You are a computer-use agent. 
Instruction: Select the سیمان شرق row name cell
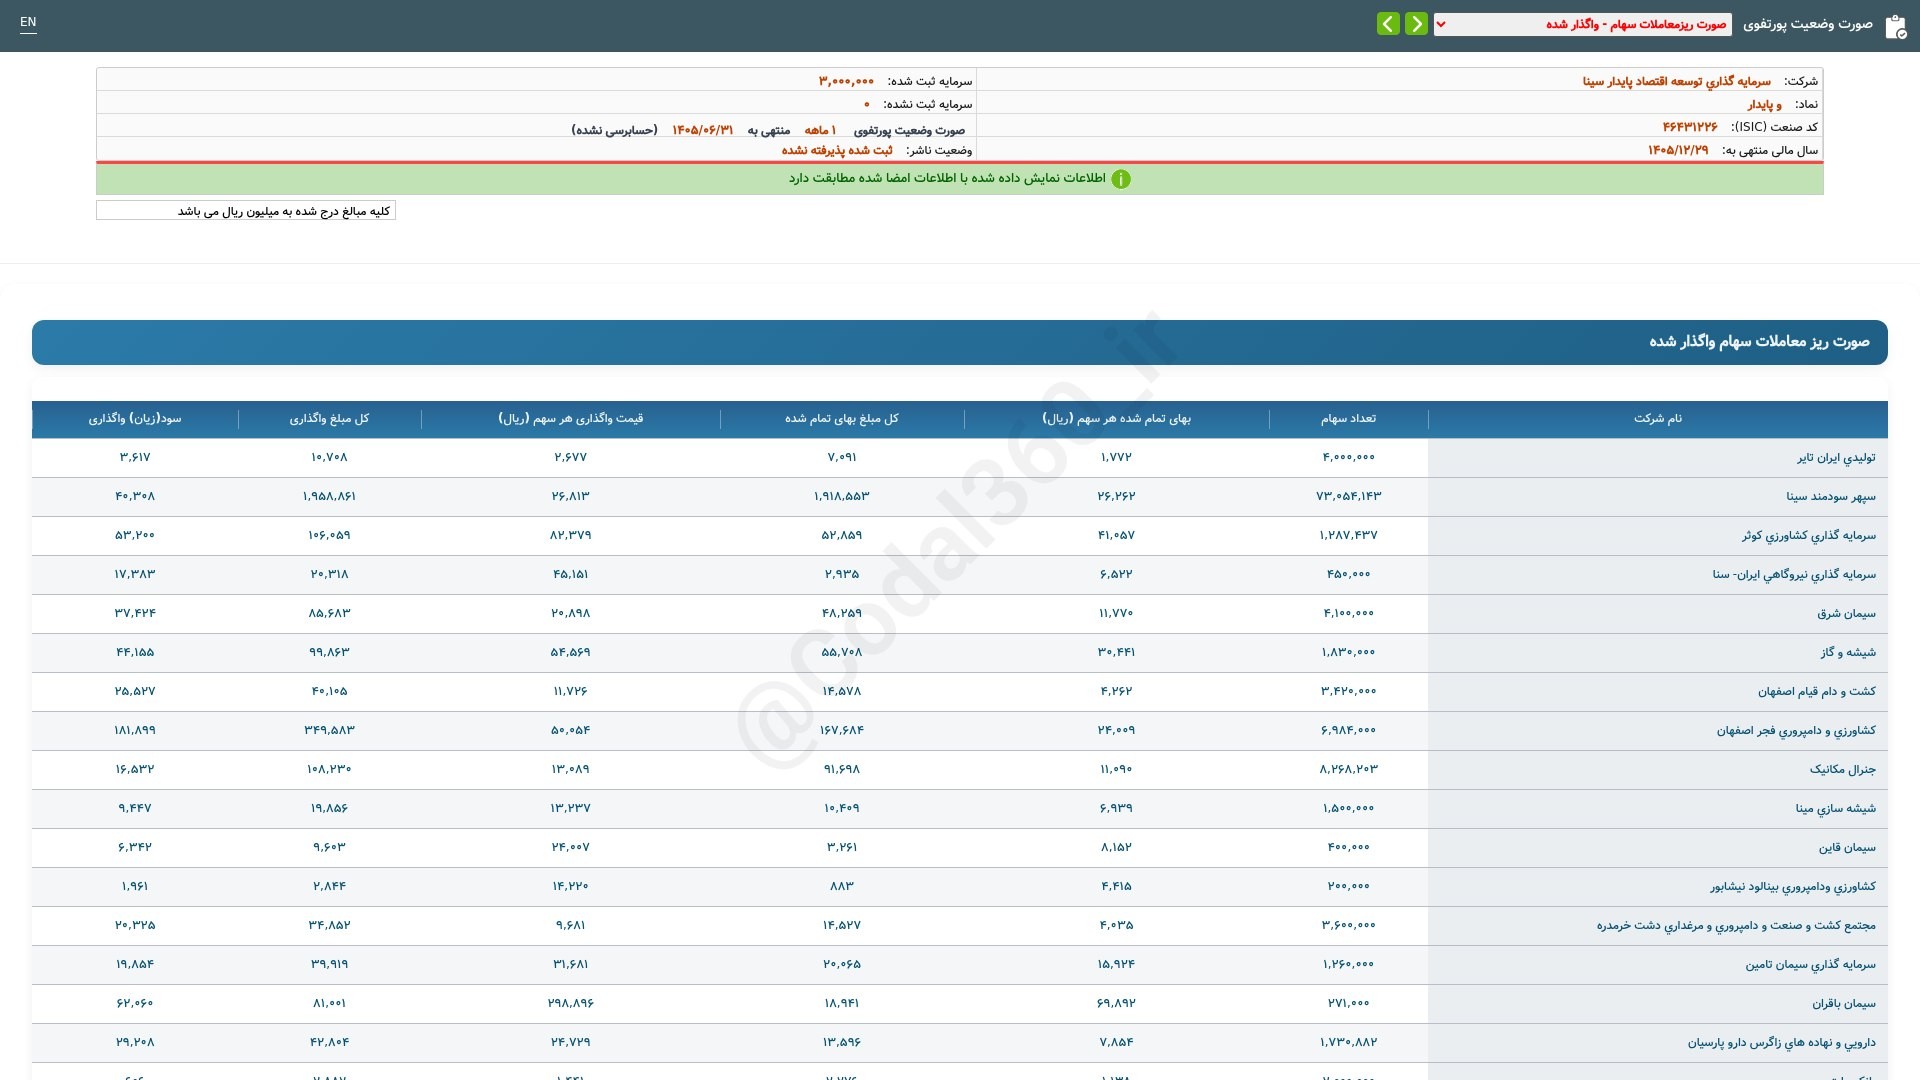click(x=1658, y=614)
